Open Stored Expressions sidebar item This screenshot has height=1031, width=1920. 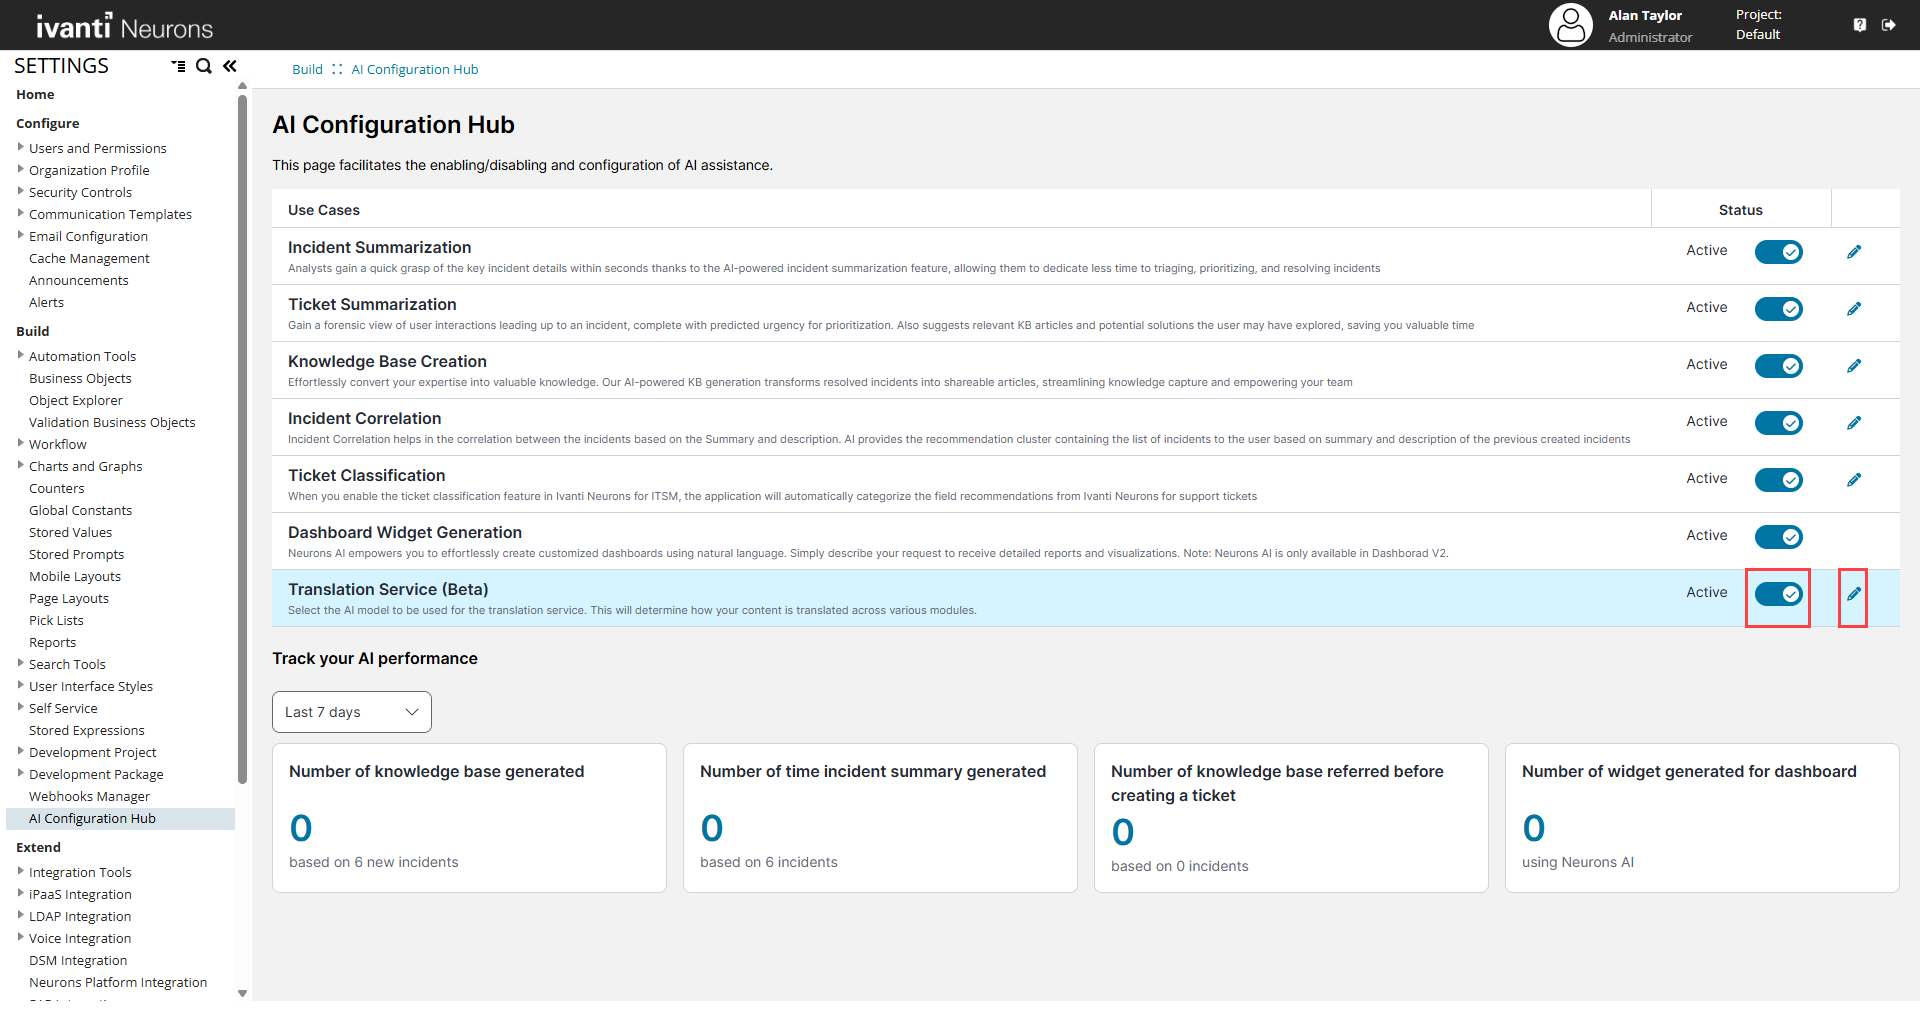click(x=87, y=731)
